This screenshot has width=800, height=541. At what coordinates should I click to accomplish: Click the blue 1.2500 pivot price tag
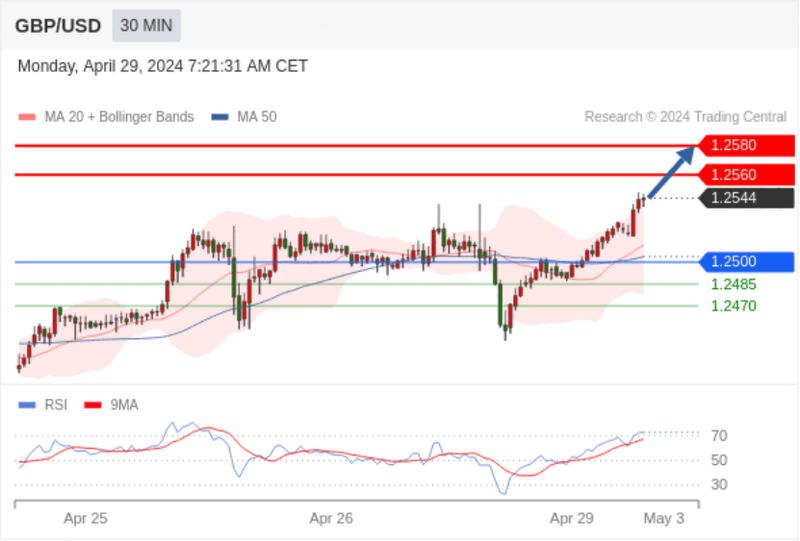coord(746,262)
